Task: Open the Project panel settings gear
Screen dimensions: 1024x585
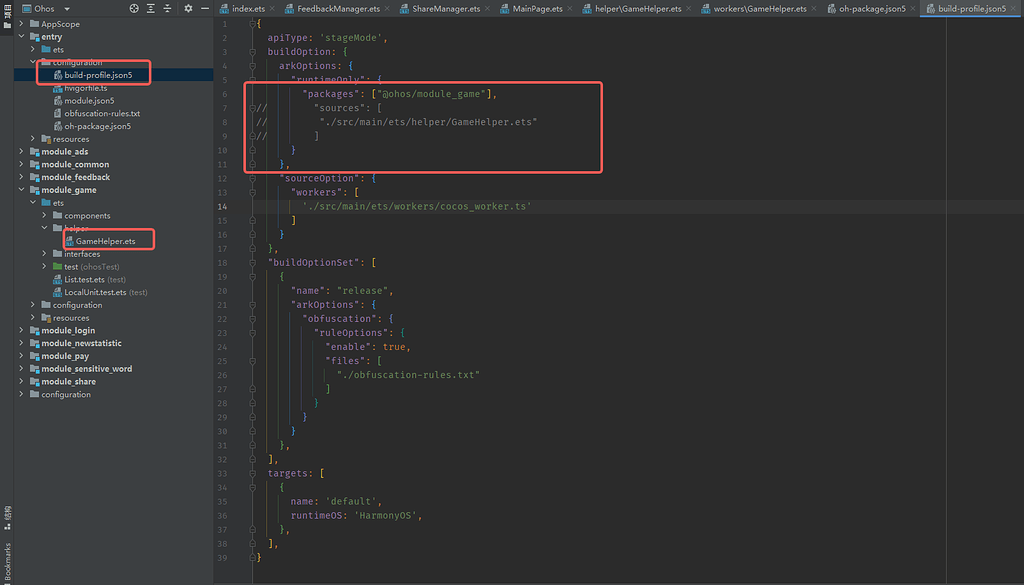Action: [x=188, y=8]
